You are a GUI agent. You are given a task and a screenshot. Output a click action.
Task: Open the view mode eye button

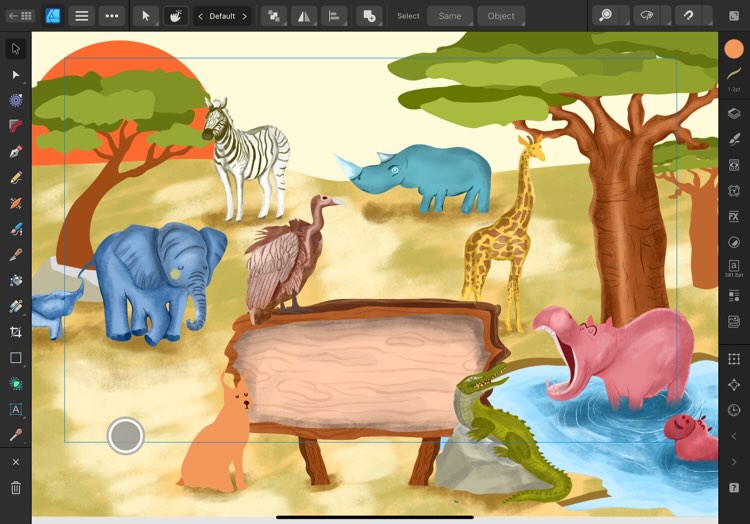point(647,16)
